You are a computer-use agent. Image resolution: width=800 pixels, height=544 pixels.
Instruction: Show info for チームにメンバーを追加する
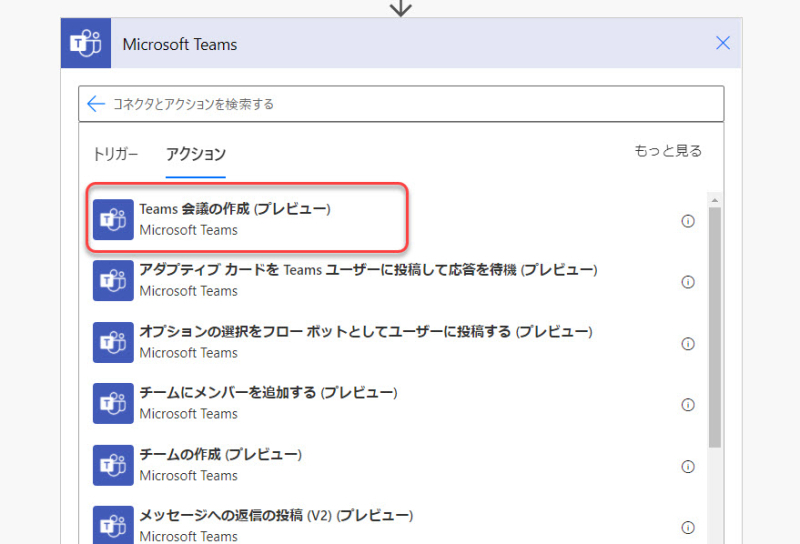pos(688,405)
